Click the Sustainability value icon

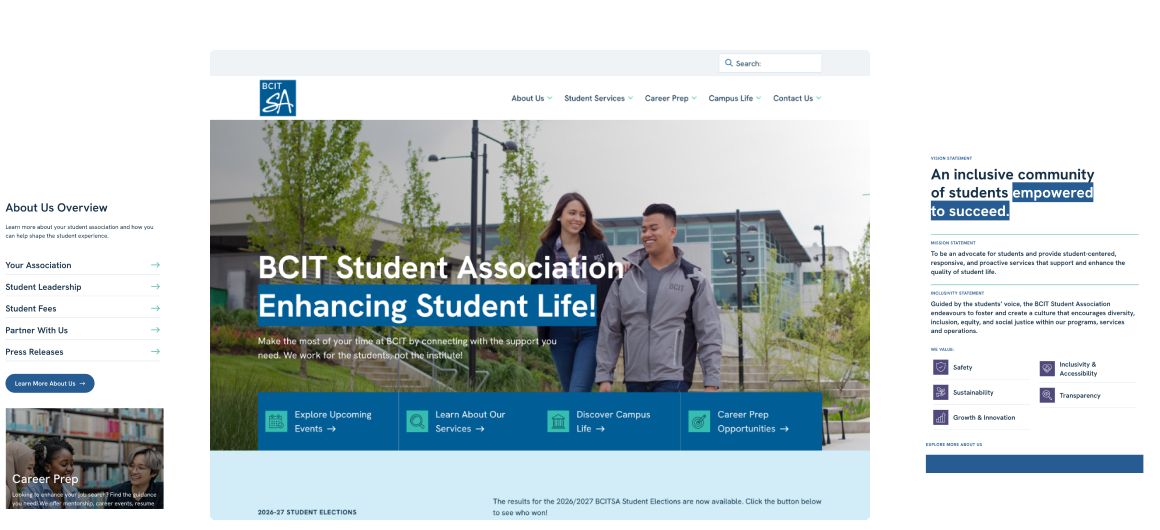940,393
